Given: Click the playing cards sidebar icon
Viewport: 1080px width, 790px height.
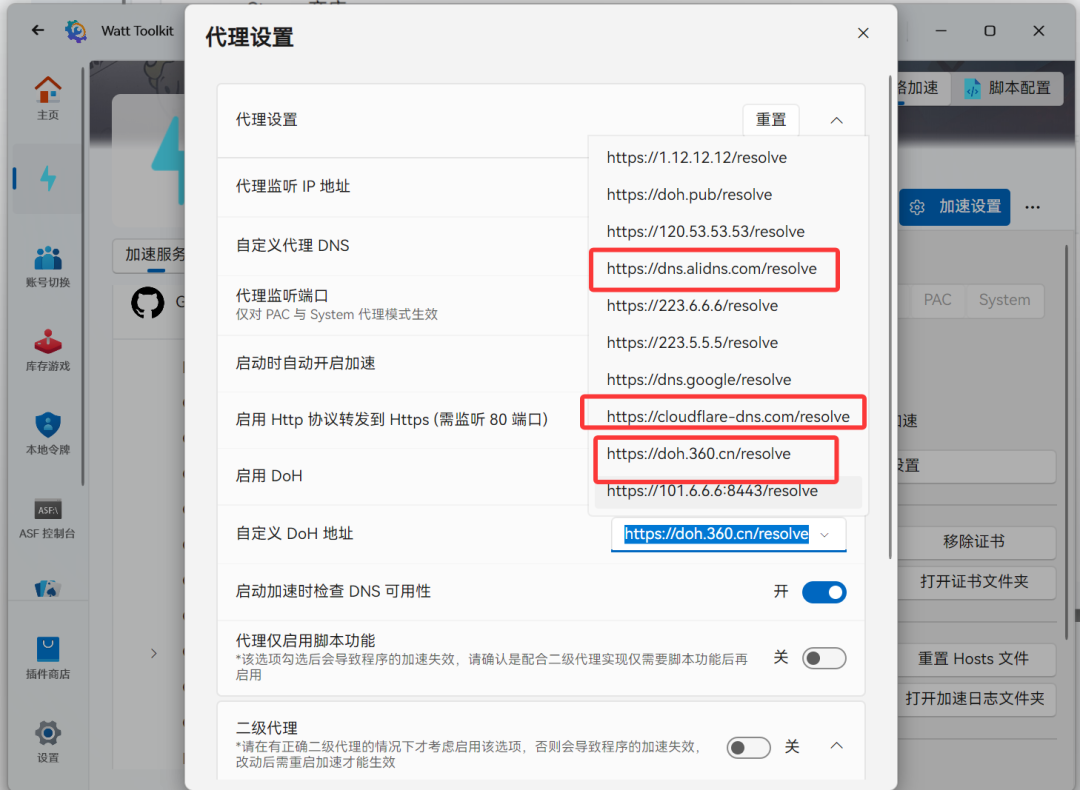Looking at the screenshot, I should pos(48,589).
